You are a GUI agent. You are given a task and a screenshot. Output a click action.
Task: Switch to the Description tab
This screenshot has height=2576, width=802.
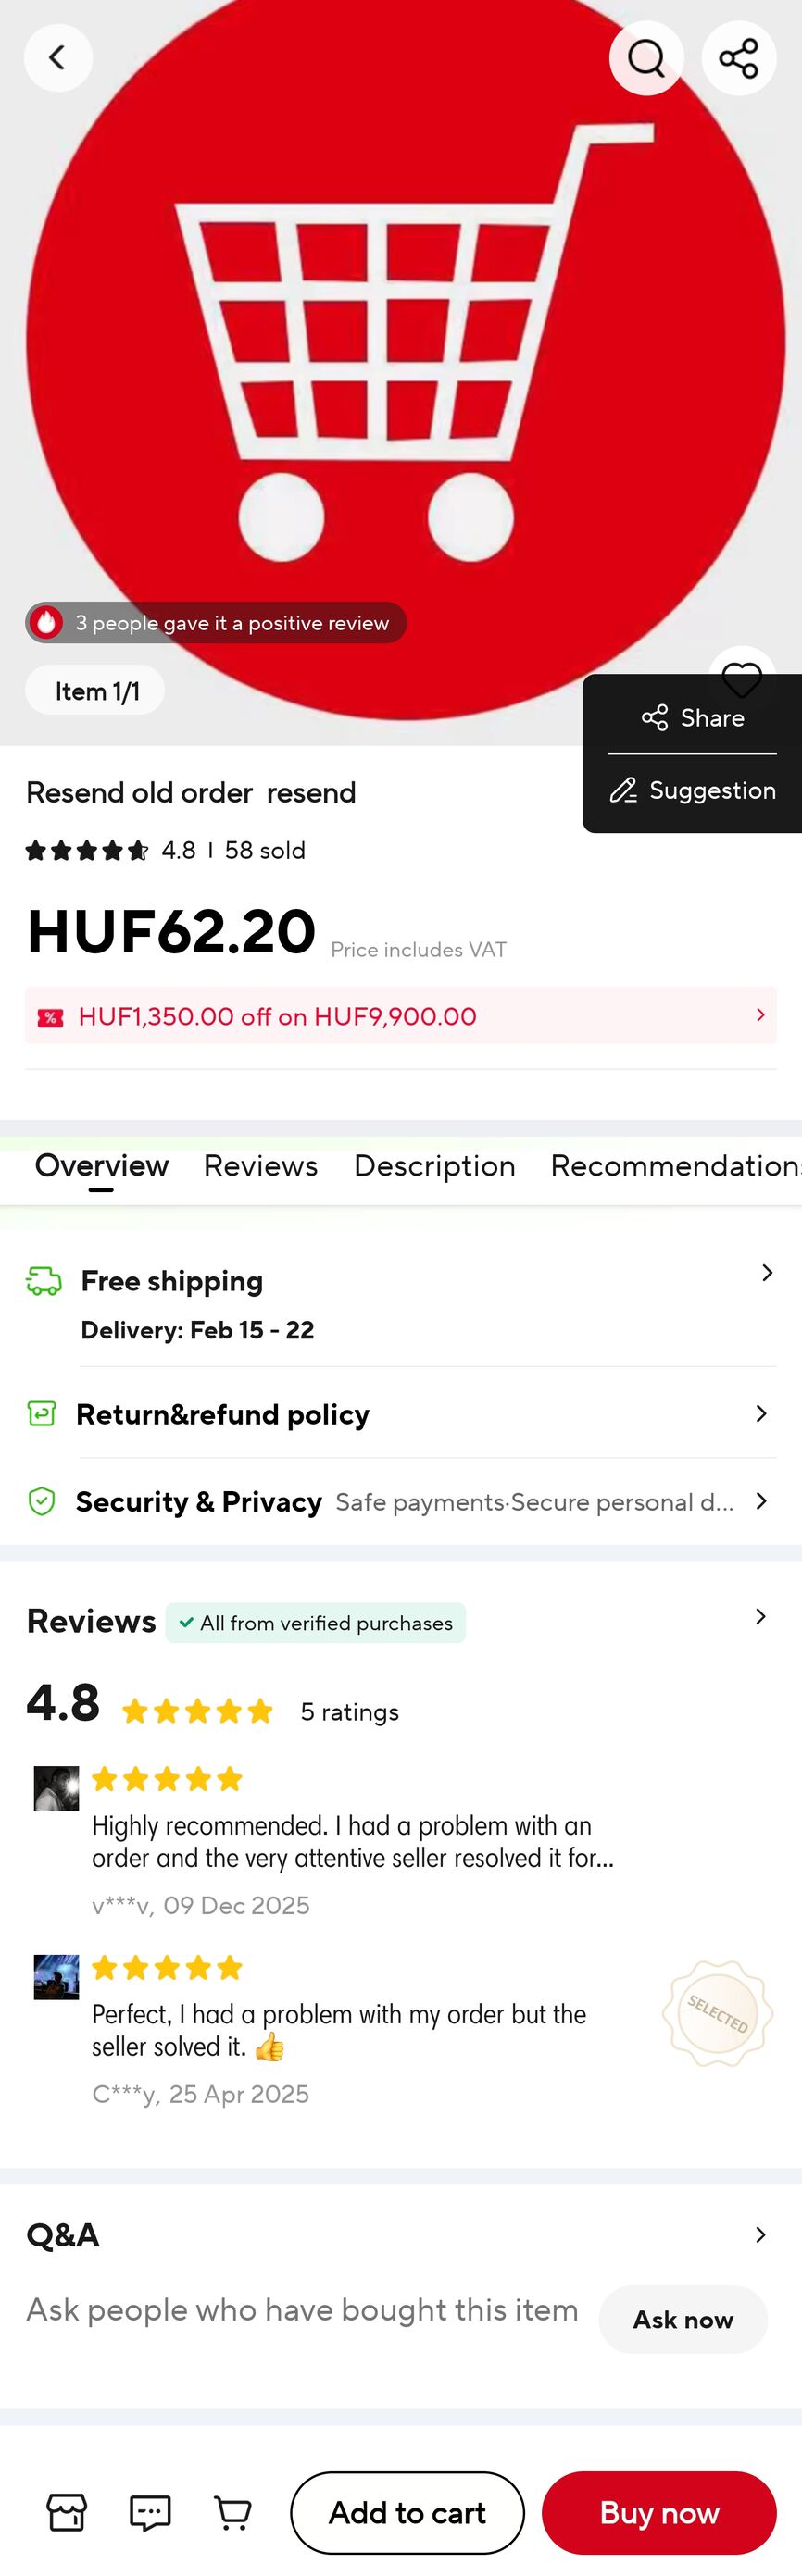[x=434, y=1165]
